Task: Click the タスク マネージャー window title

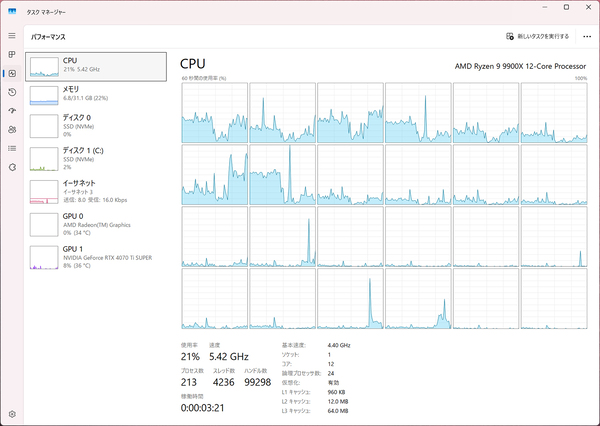Action: point(46,12)
